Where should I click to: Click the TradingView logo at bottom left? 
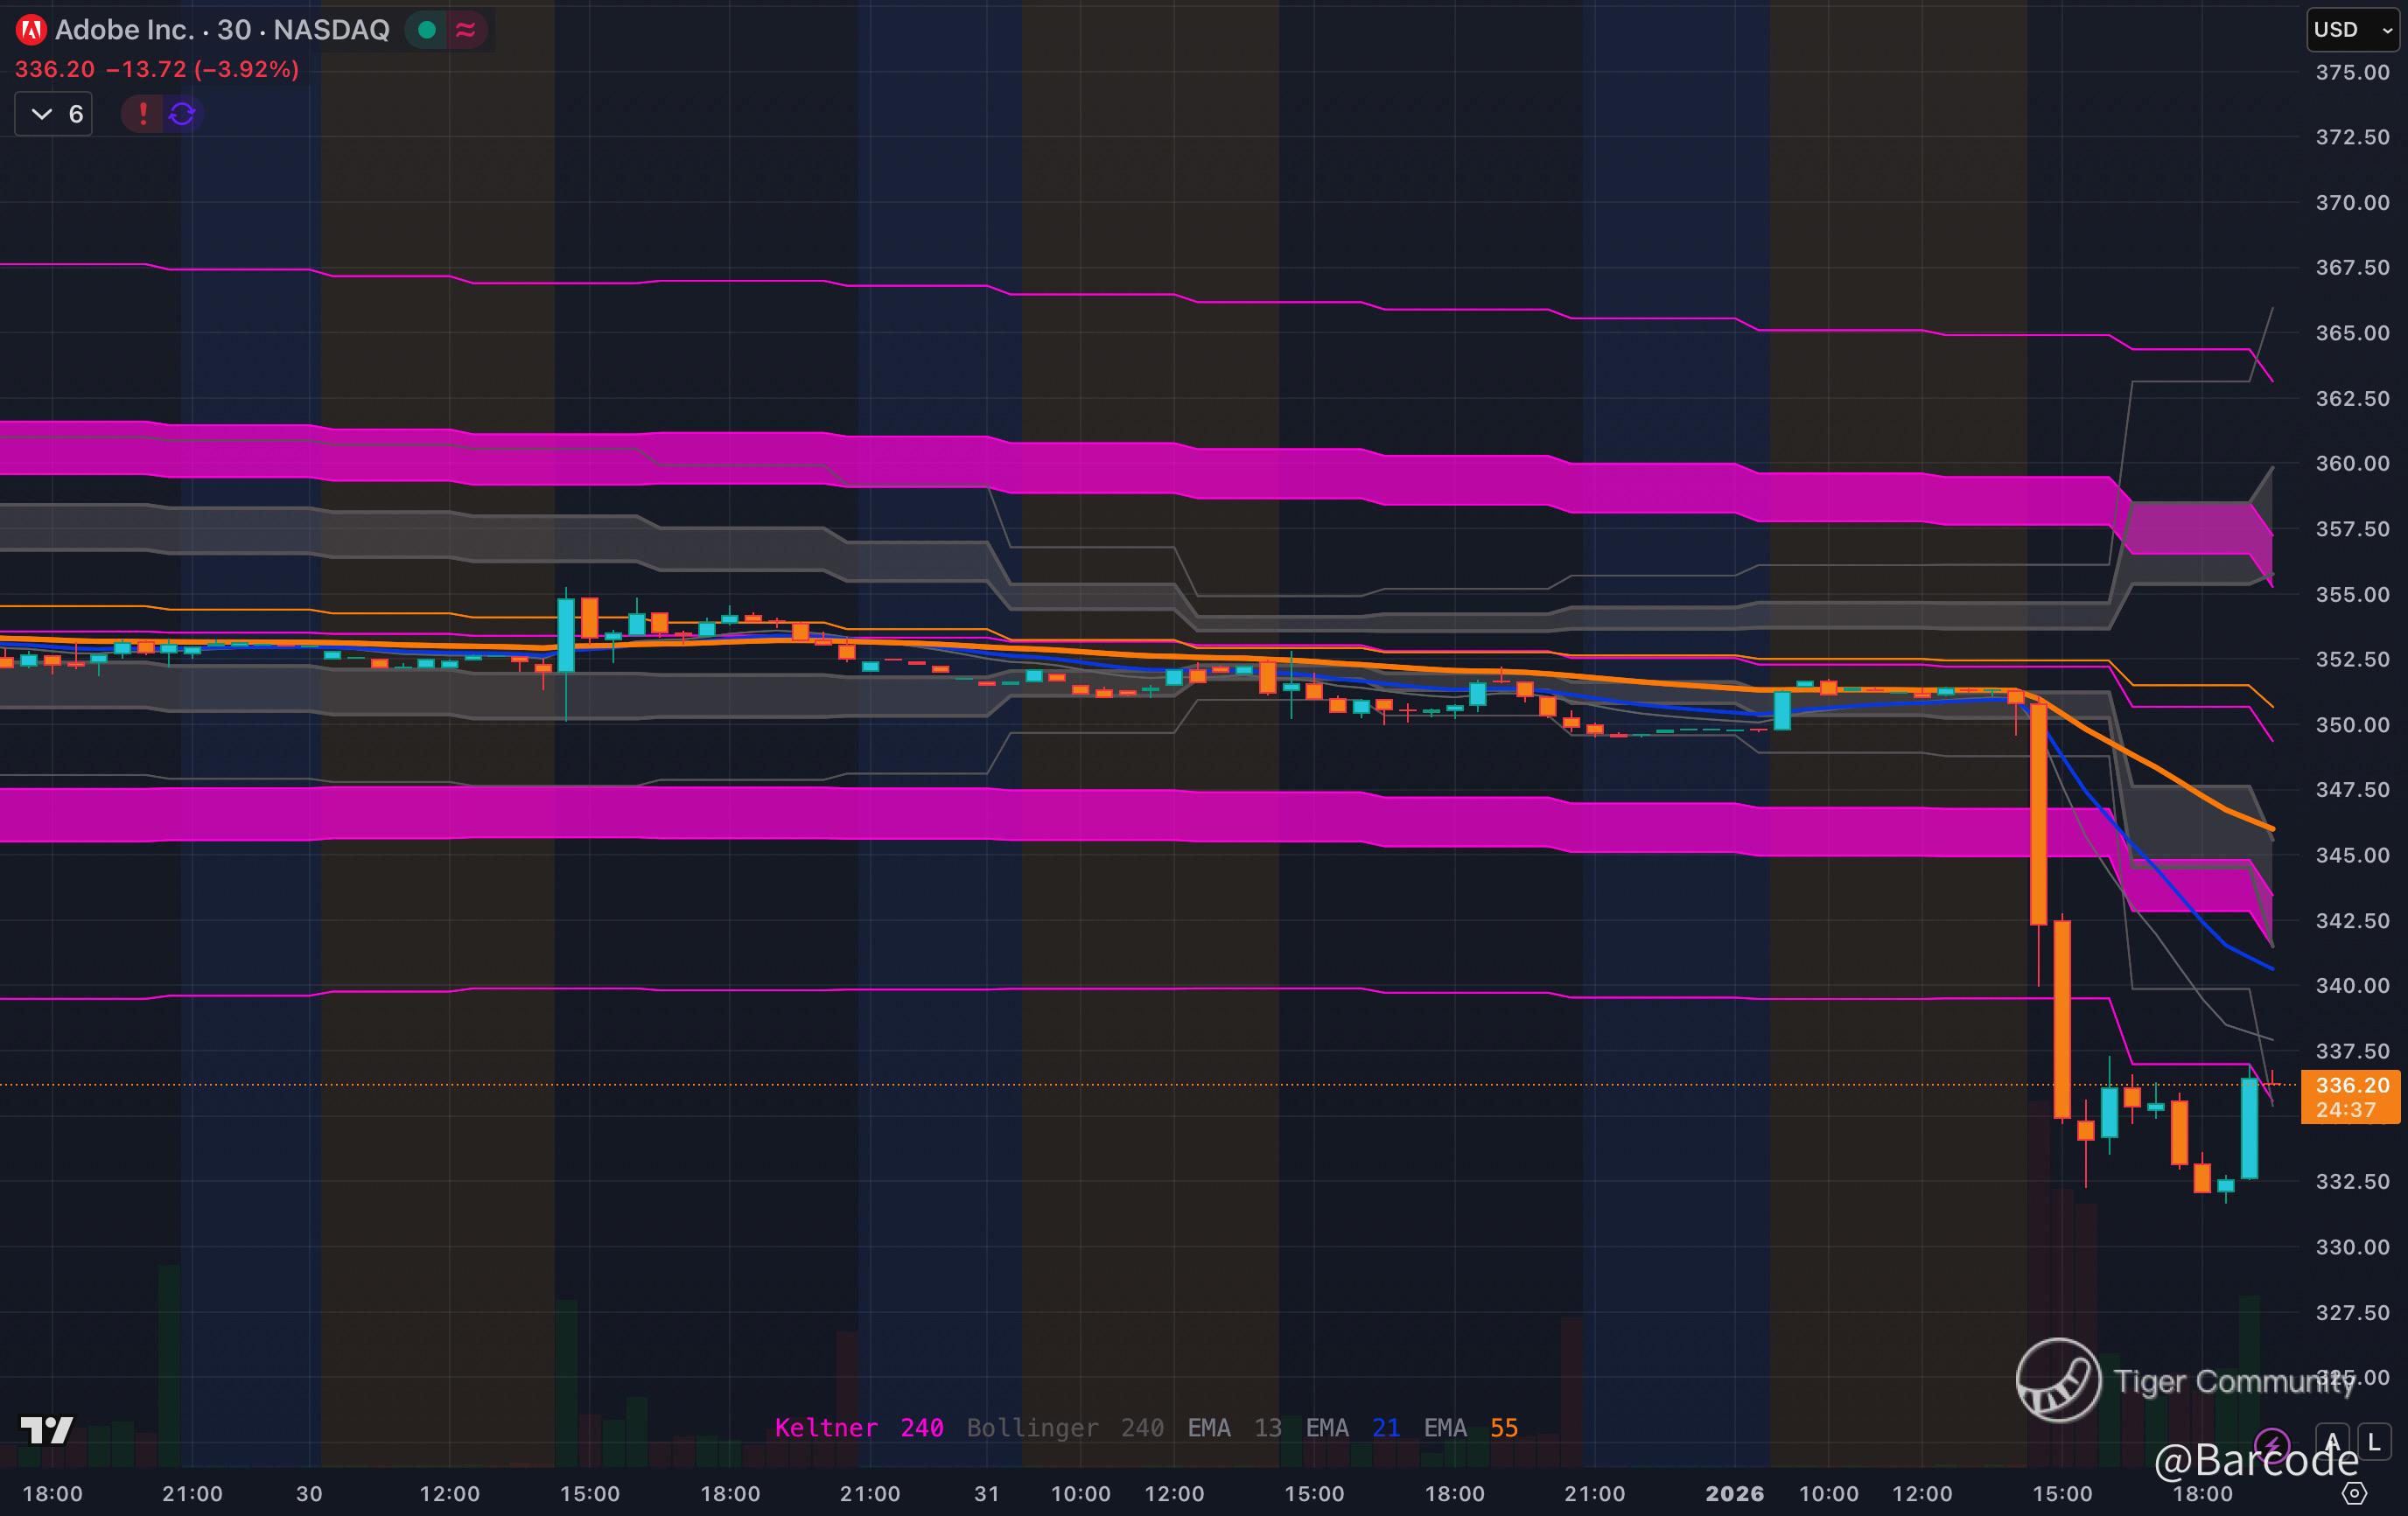click(46, 1429)
